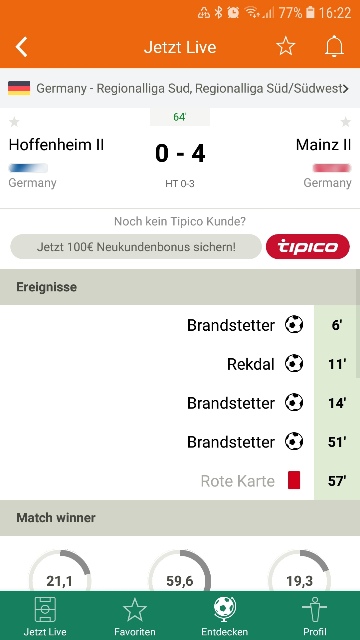
Task: Tap the German flag icon
Action: pos(19,88)
